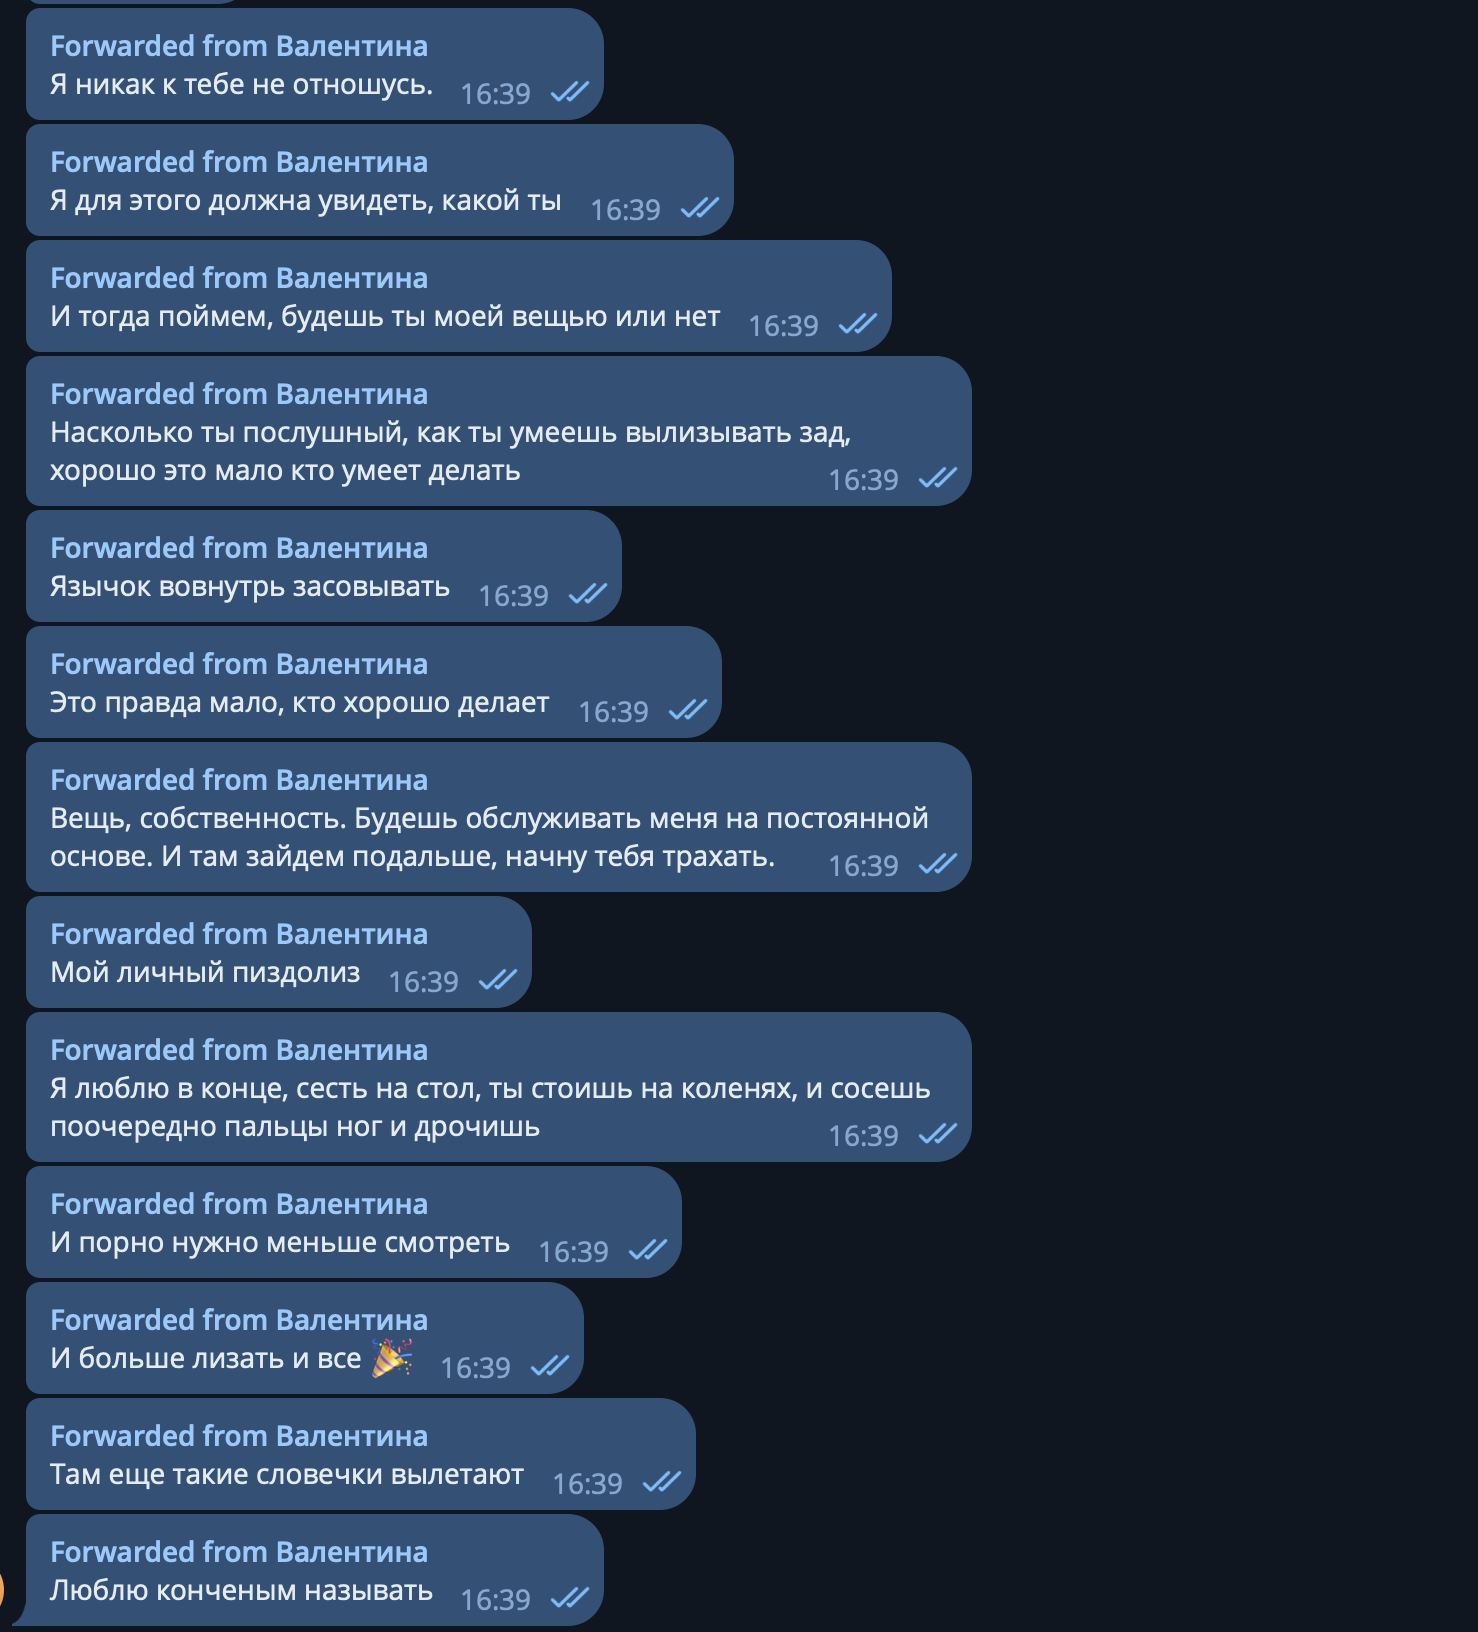Image resolution: width=1478 pixels, height=1632 pixels.
Task: Click 16:39 timestamp on 'И тогда поймем' message
Action: (x=784, y=326)
